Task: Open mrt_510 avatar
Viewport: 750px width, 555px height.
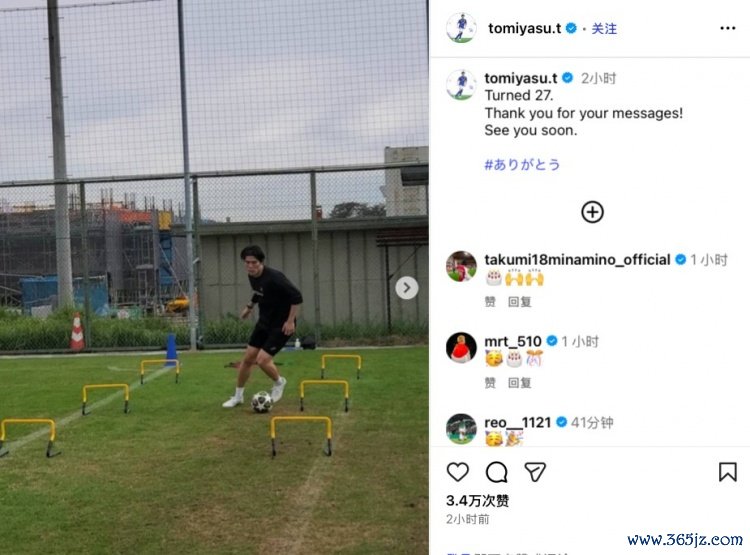Action: point(461,347)
